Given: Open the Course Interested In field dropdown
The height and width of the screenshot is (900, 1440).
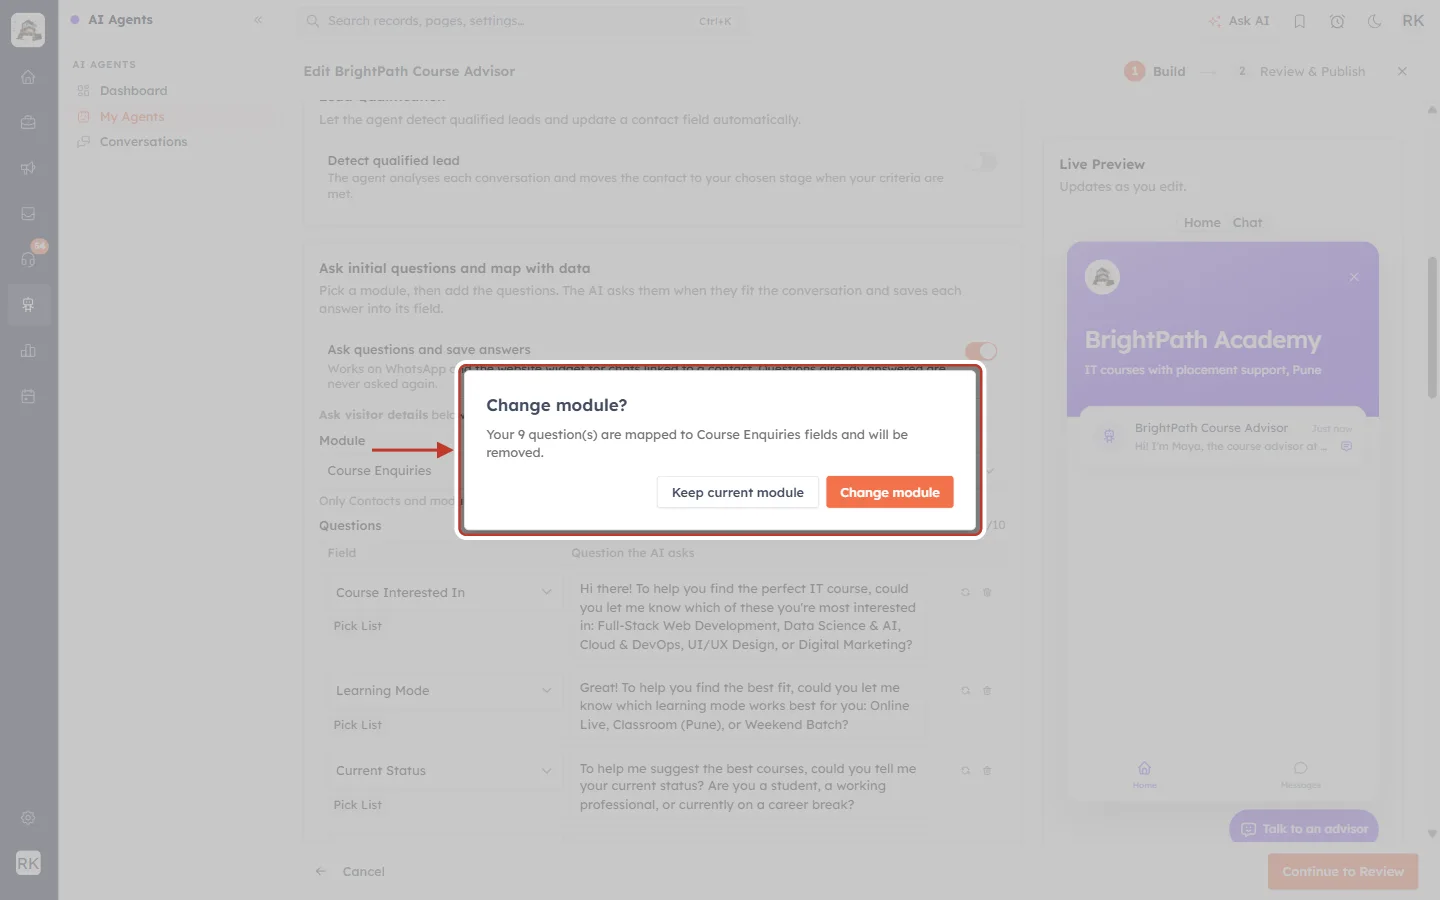Looking at the screenshot, I should tap(444, 592).
